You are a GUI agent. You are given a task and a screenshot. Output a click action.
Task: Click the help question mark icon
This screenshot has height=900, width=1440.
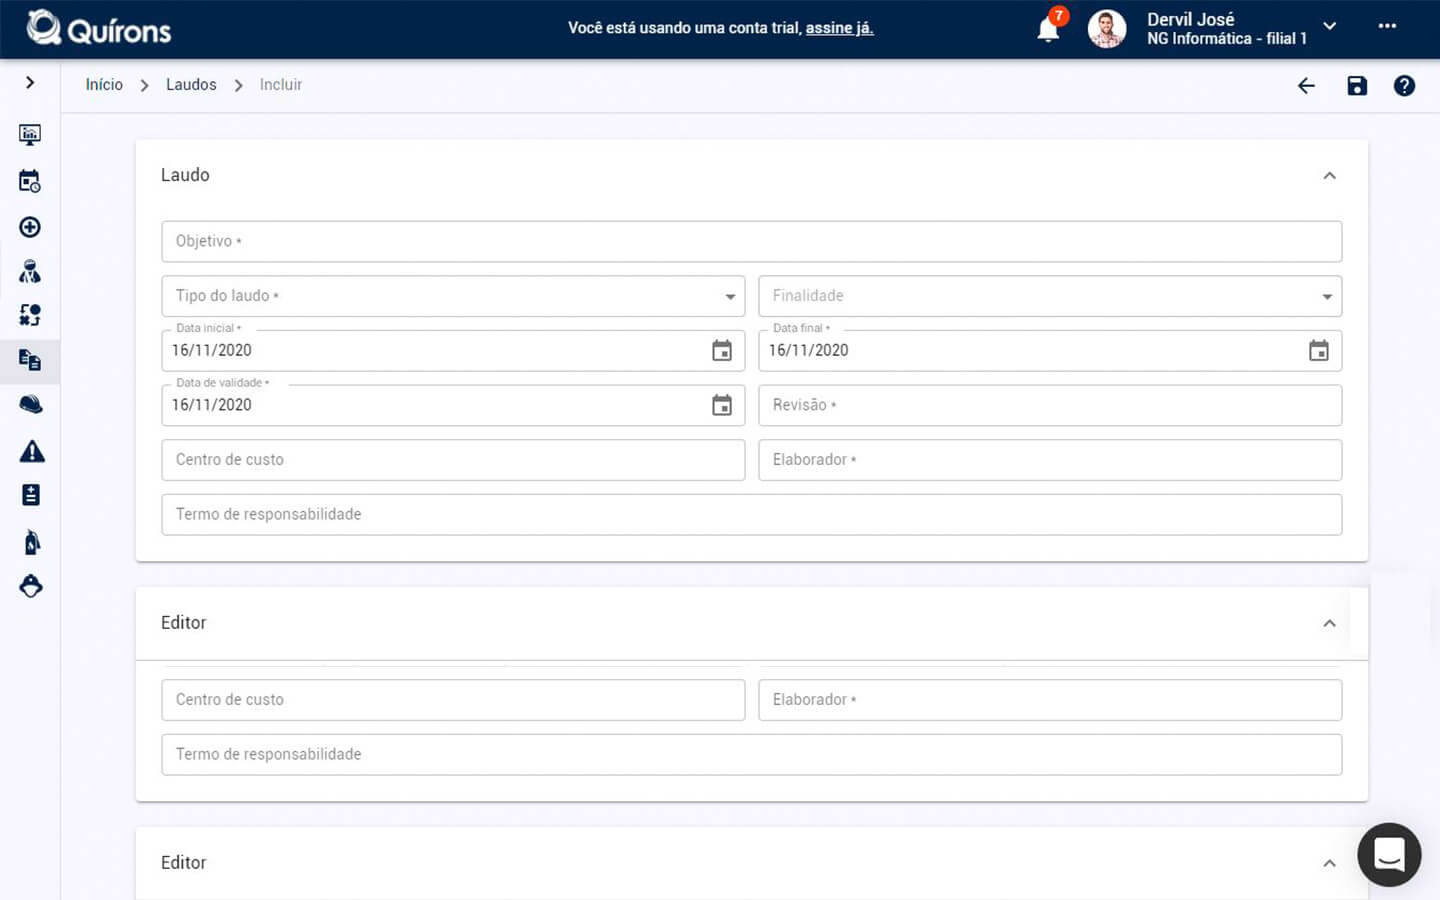[1404, 86]
